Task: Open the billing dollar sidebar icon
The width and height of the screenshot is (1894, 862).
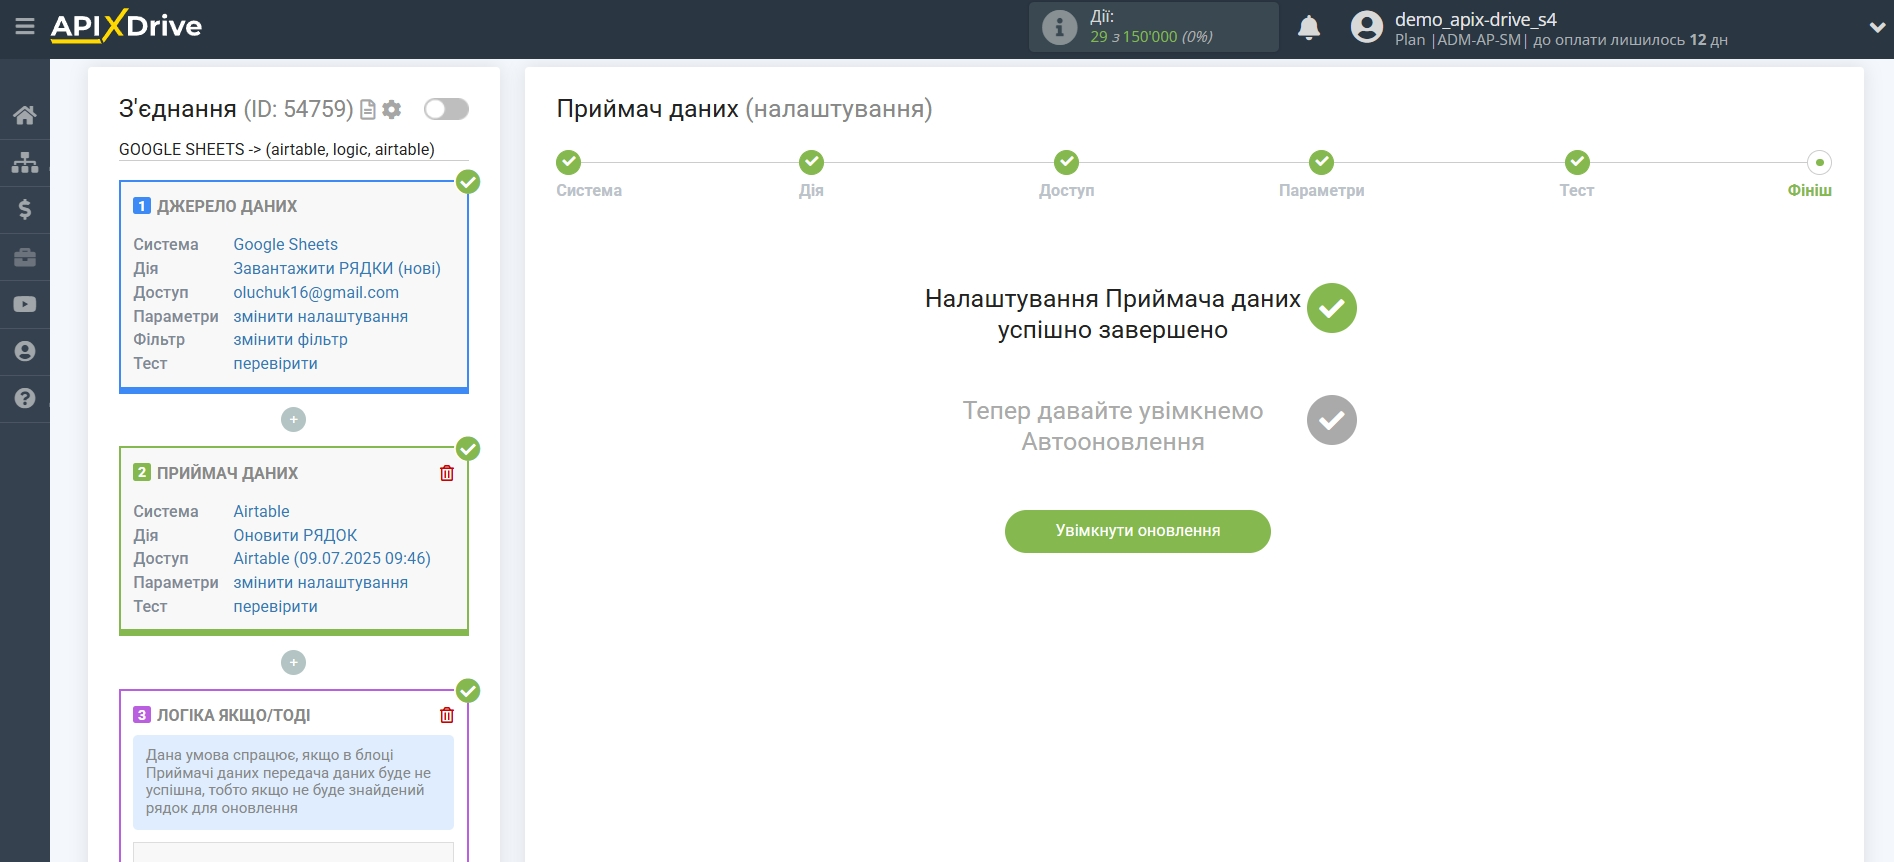Action: (25, 209)
